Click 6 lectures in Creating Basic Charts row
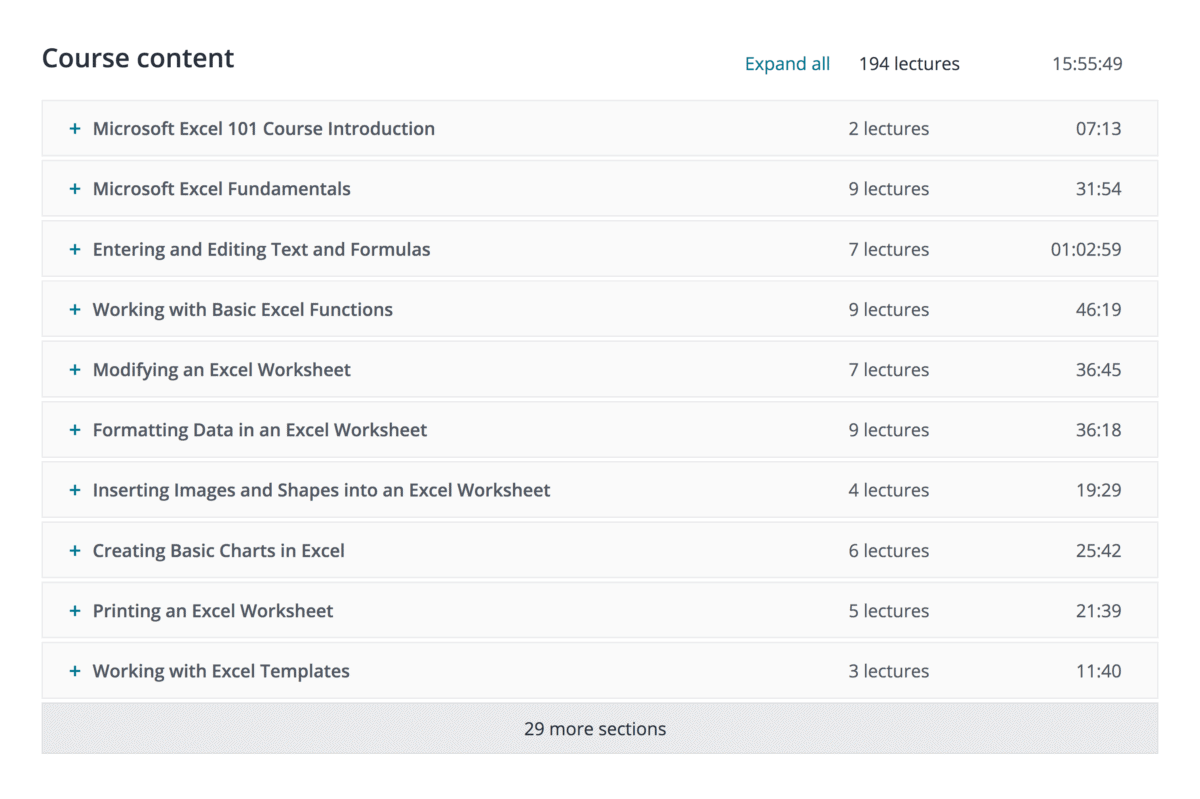The height and width of the screenshot is (799, 1200). click(889, 551)
